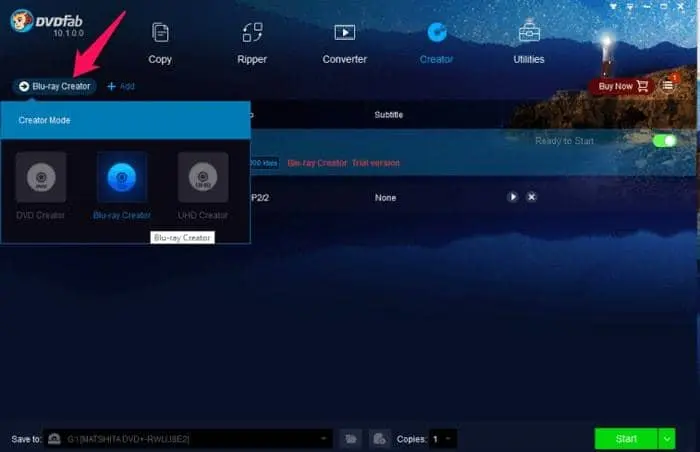Select the disc drive output icon
This screenshot has width=700, height=452.
54,439
